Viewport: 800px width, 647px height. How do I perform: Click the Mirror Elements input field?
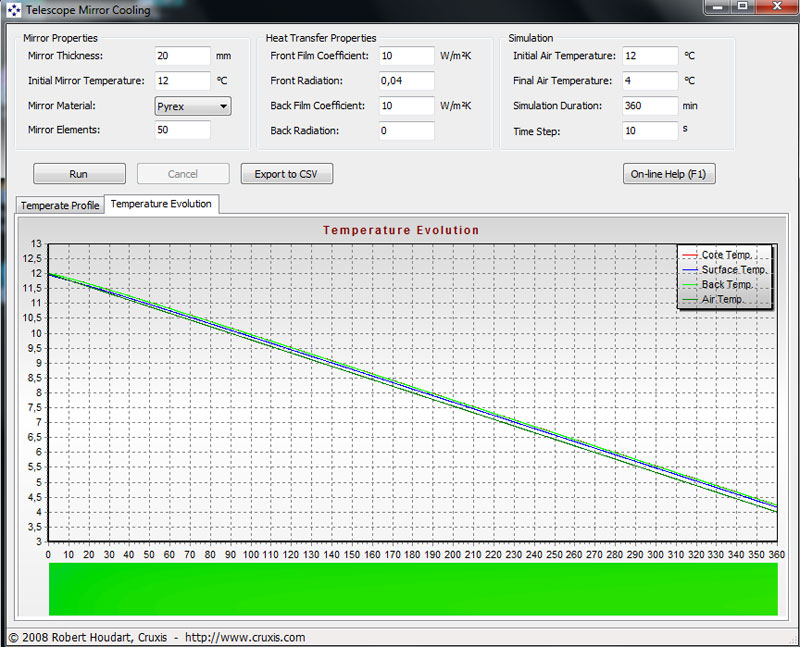click(x=182, y=130)
